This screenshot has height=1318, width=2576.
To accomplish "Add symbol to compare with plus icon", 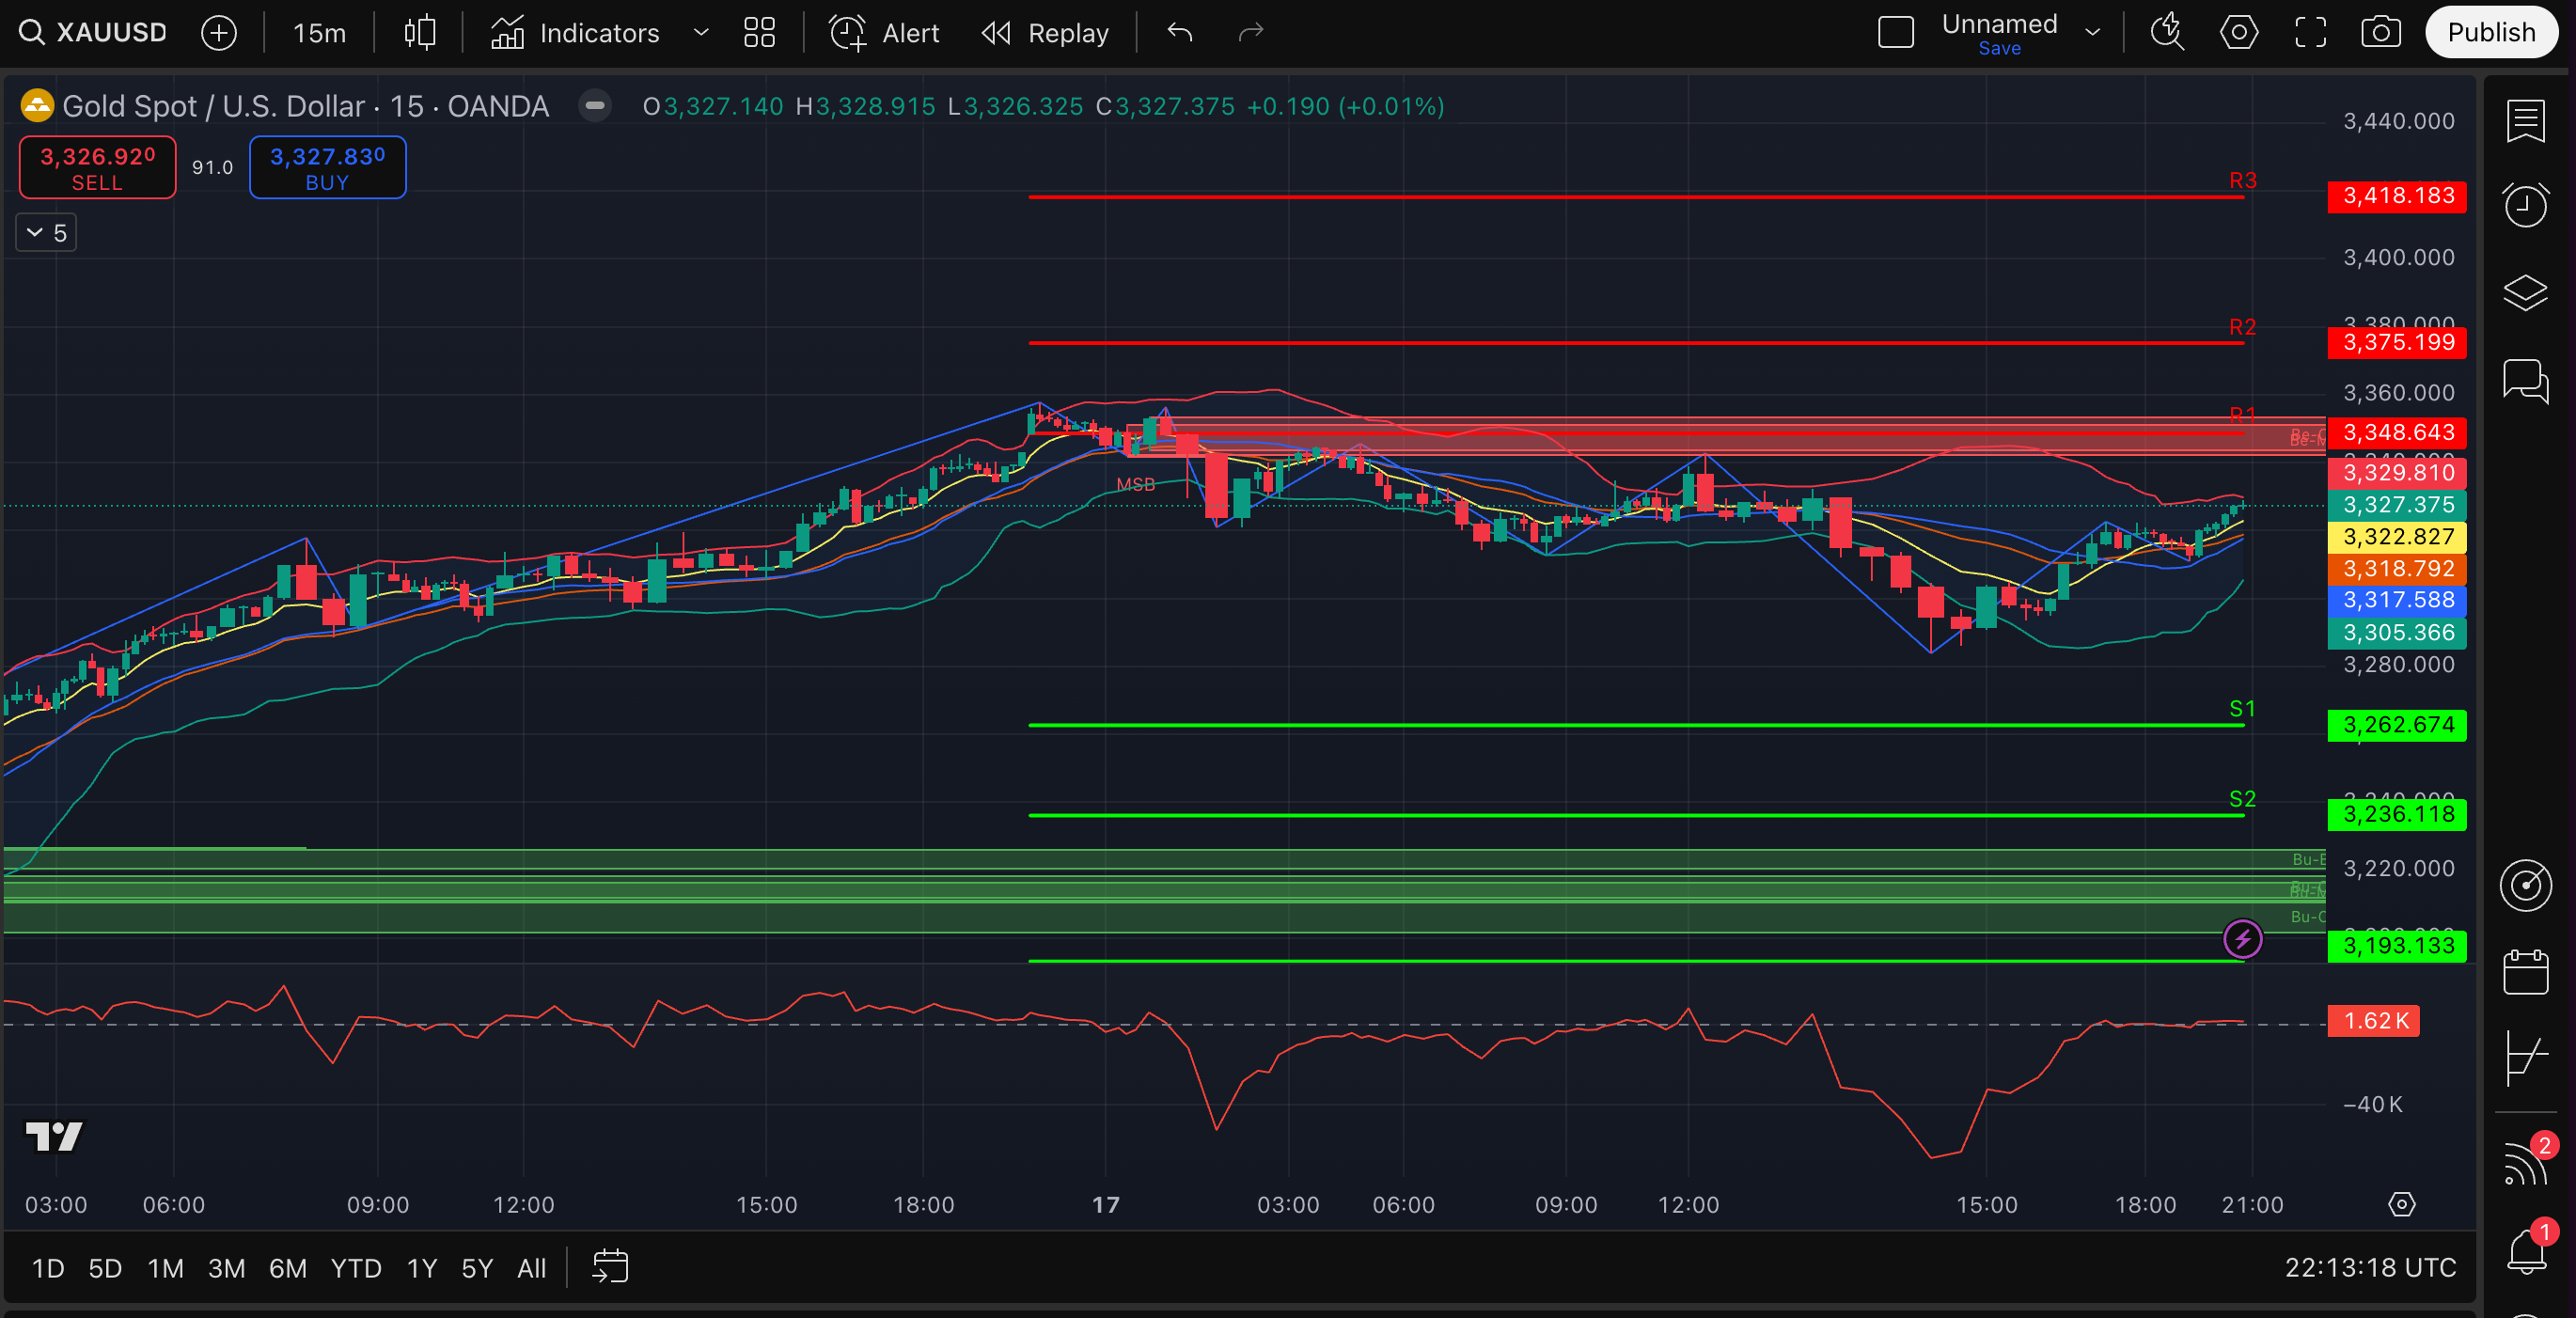I will (219, 33).
